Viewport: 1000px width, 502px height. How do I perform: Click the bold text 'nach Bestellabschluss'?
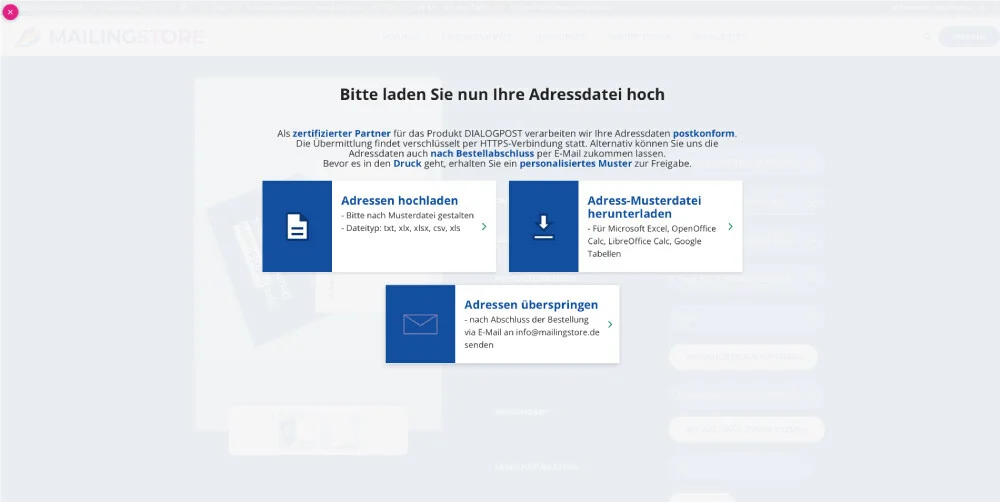coord(482,154)
